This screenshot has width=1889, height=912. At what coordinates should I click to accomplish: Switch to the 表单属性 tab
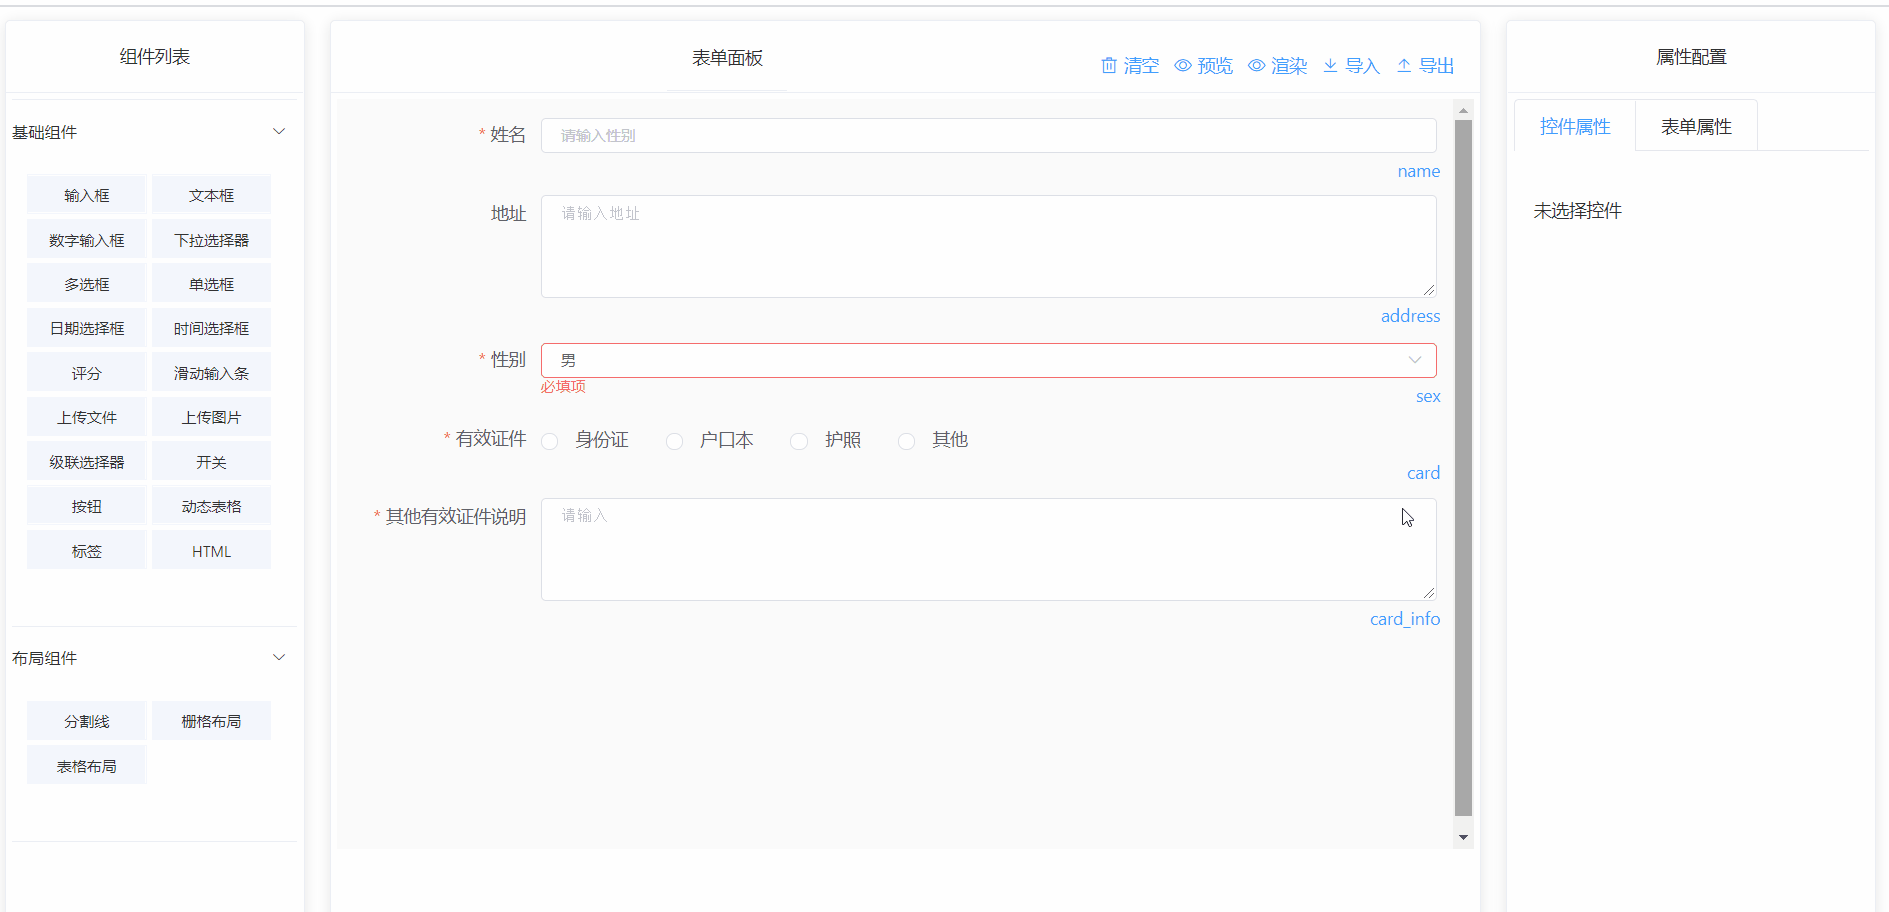point(1696,127)
